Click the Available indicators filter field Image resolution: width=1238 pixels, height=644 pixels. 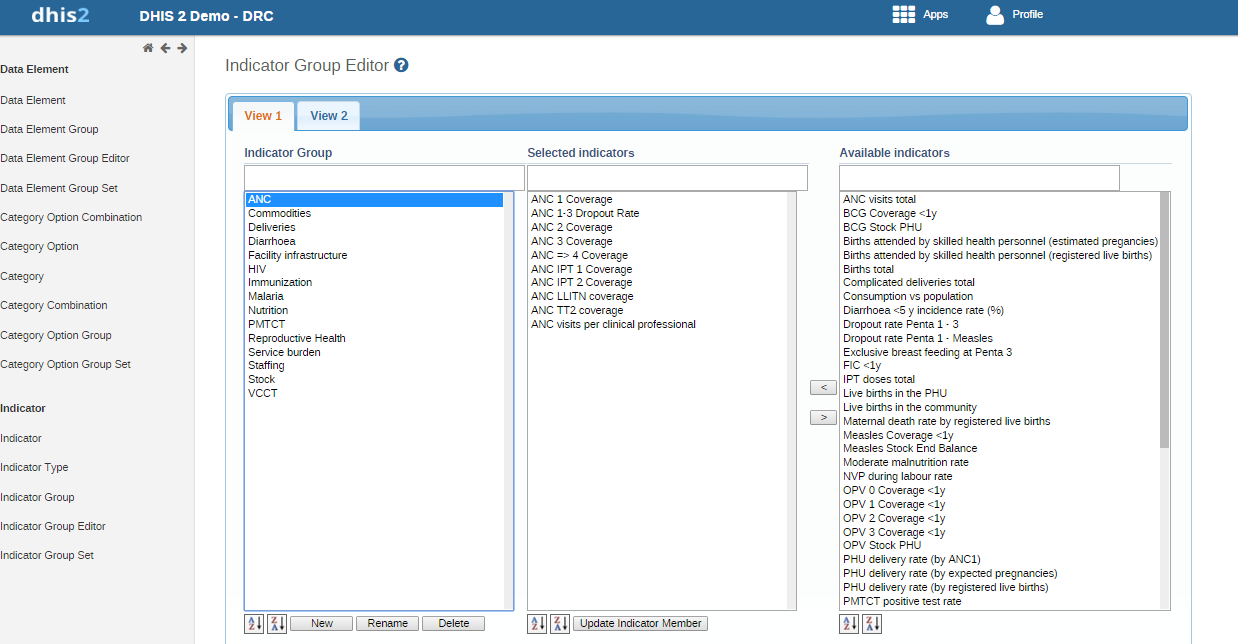979,178
